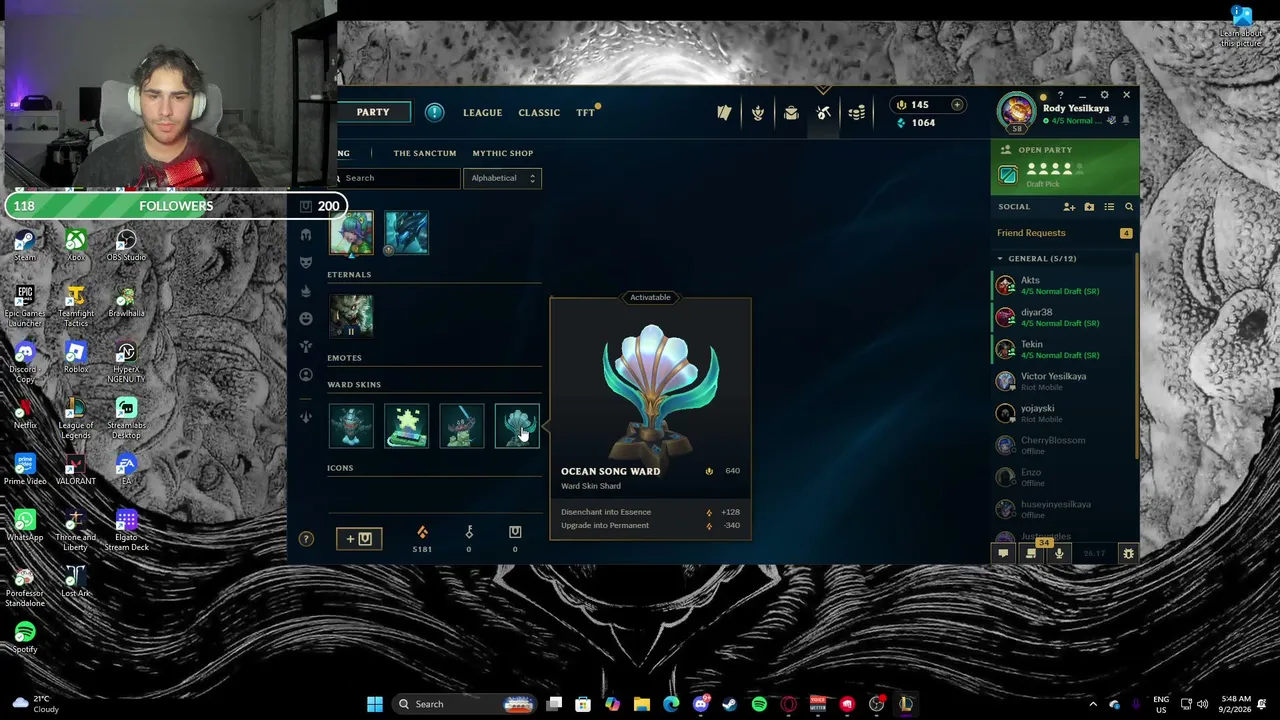Open the help question mark icon
This screenshot has height=720, width=1280.
(x=306, y=539)
